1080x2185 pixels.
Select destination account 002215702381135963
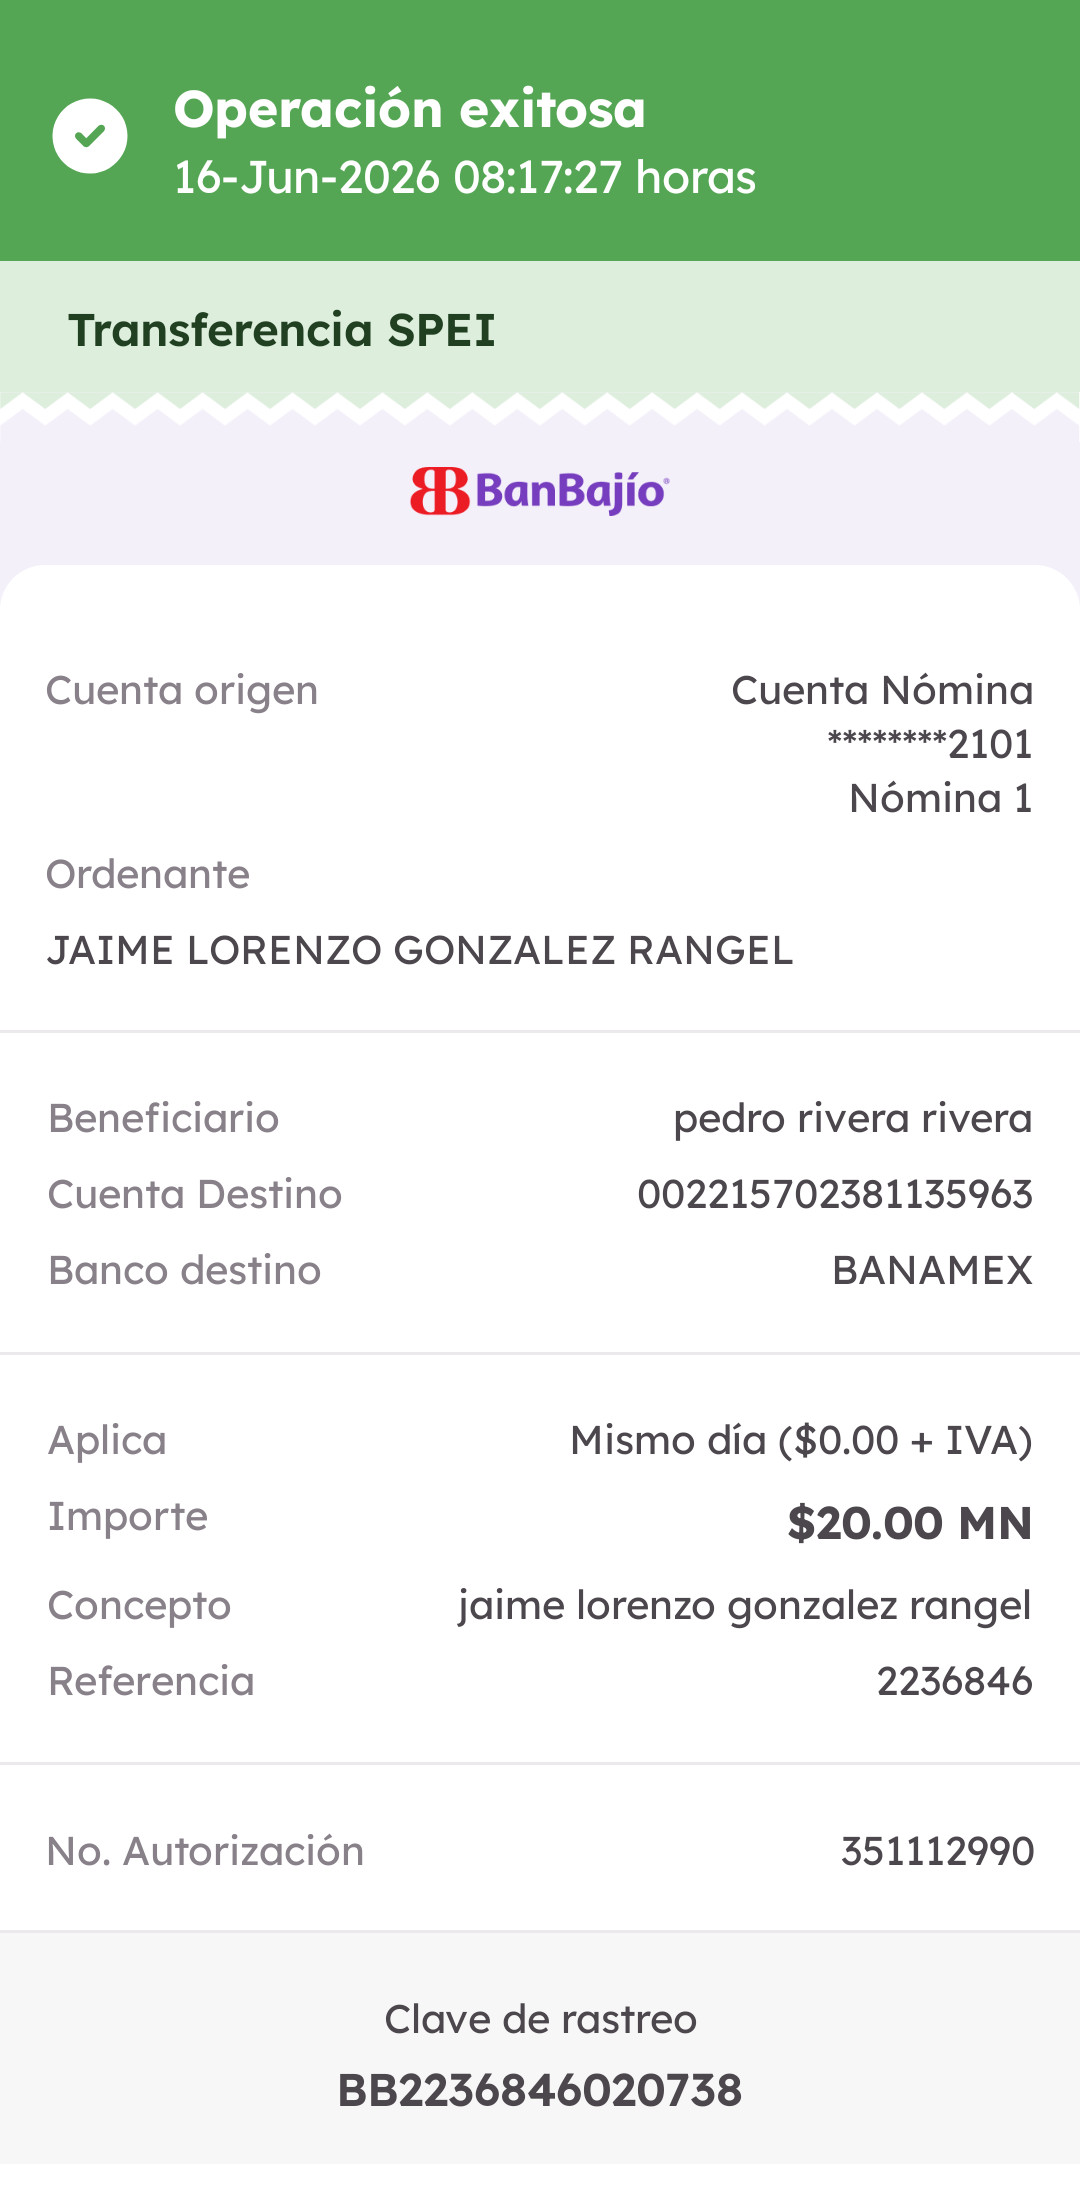click(835, 1195)
